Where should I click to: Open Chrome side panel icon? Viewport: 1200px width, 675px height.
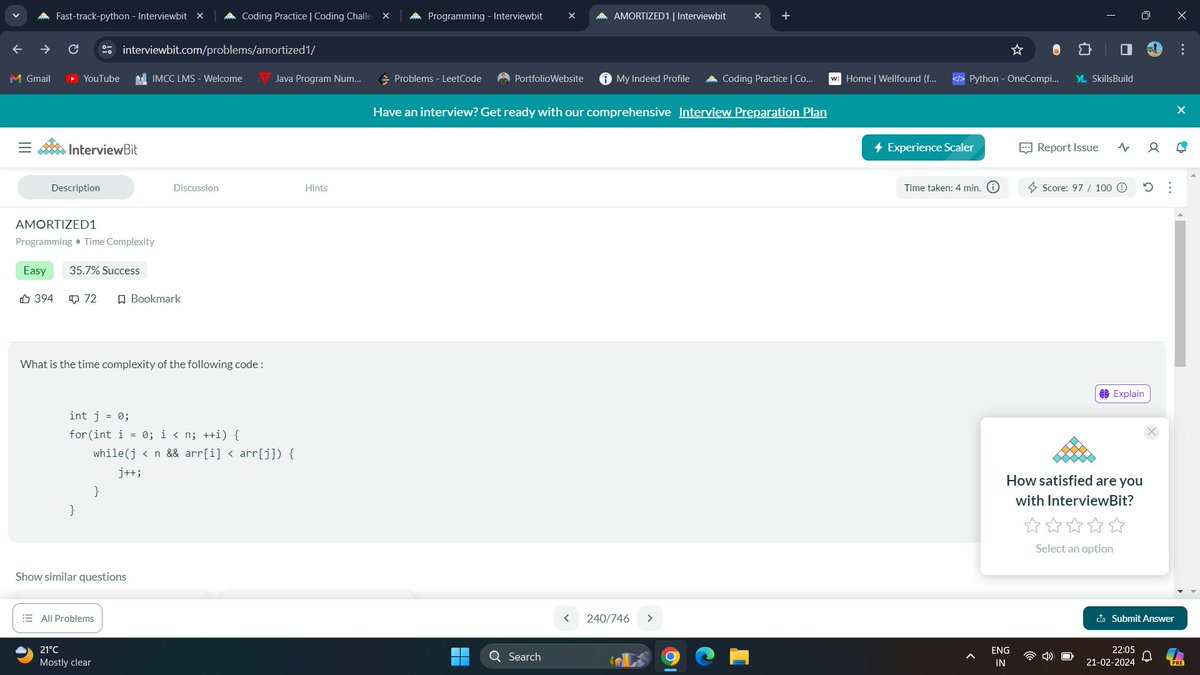1125,49
